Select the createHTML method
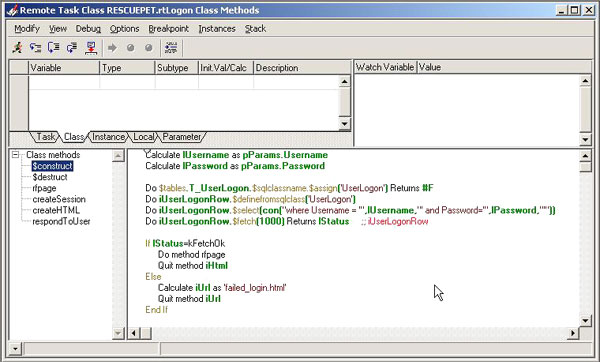600x362 pixels. point(56,210)
